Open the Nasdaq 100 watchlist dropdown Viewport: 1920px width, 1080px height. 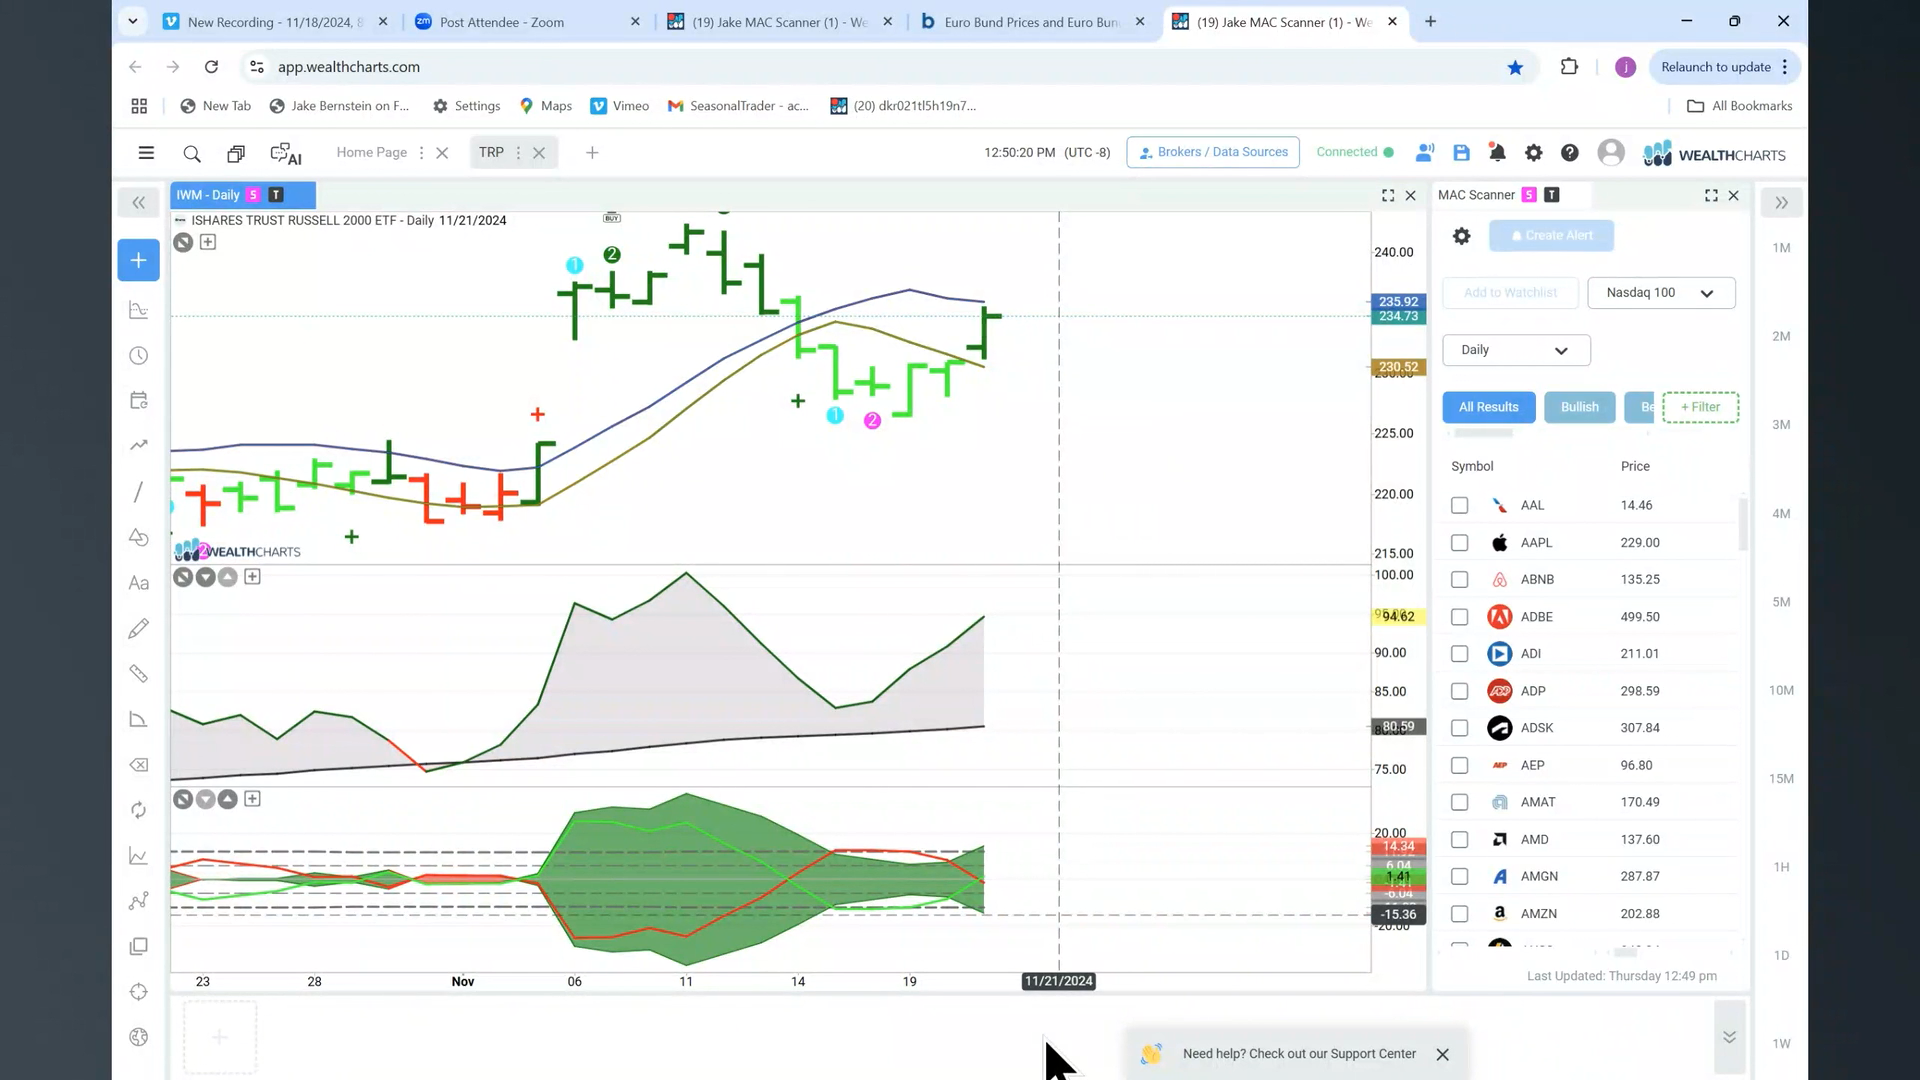[x=1661, y=293]
